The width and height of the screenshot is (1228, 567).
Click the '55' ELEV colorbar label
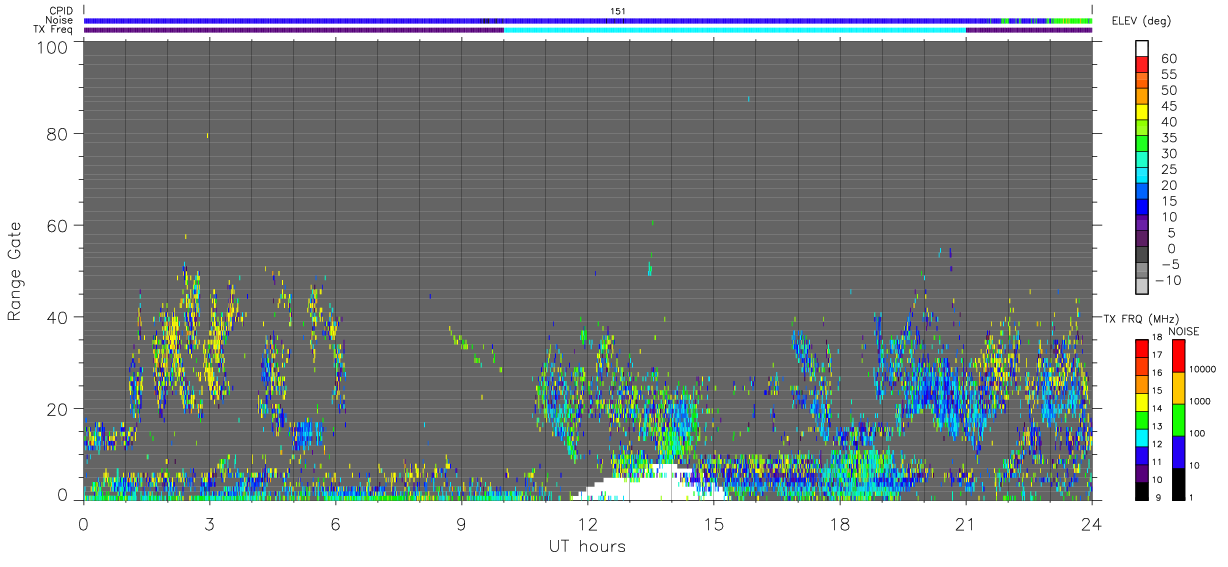[x=1168, y=74]
